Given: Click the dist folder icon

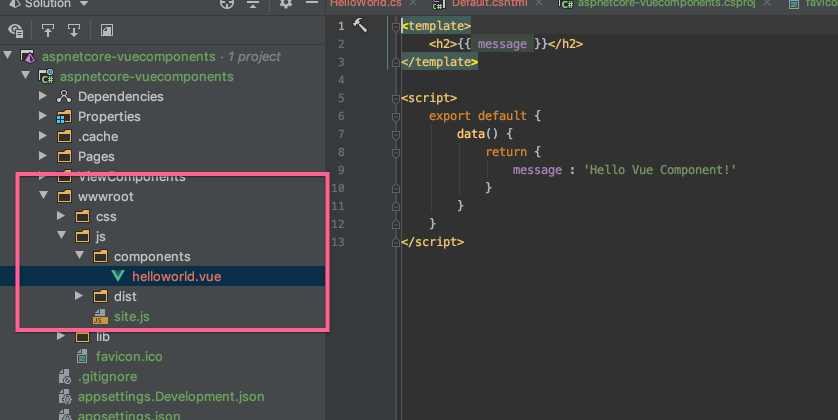Looking at the screenshot, I should pos(100,296).
